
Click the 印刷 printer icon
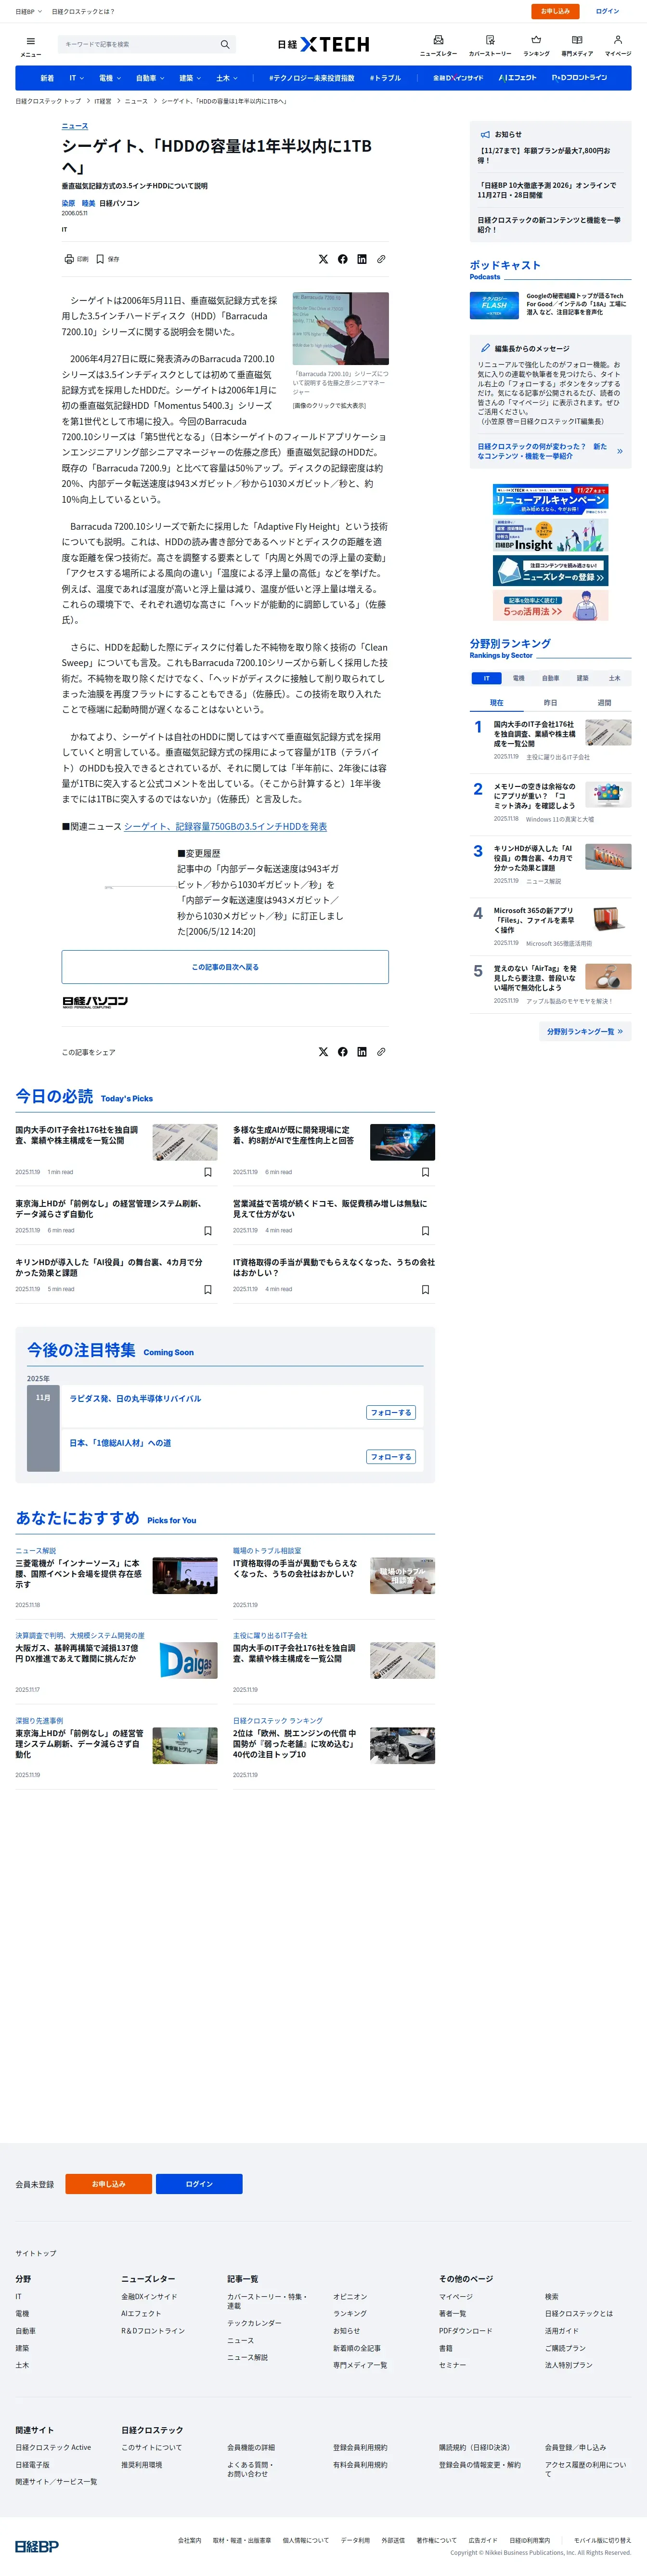coord(69,259)
